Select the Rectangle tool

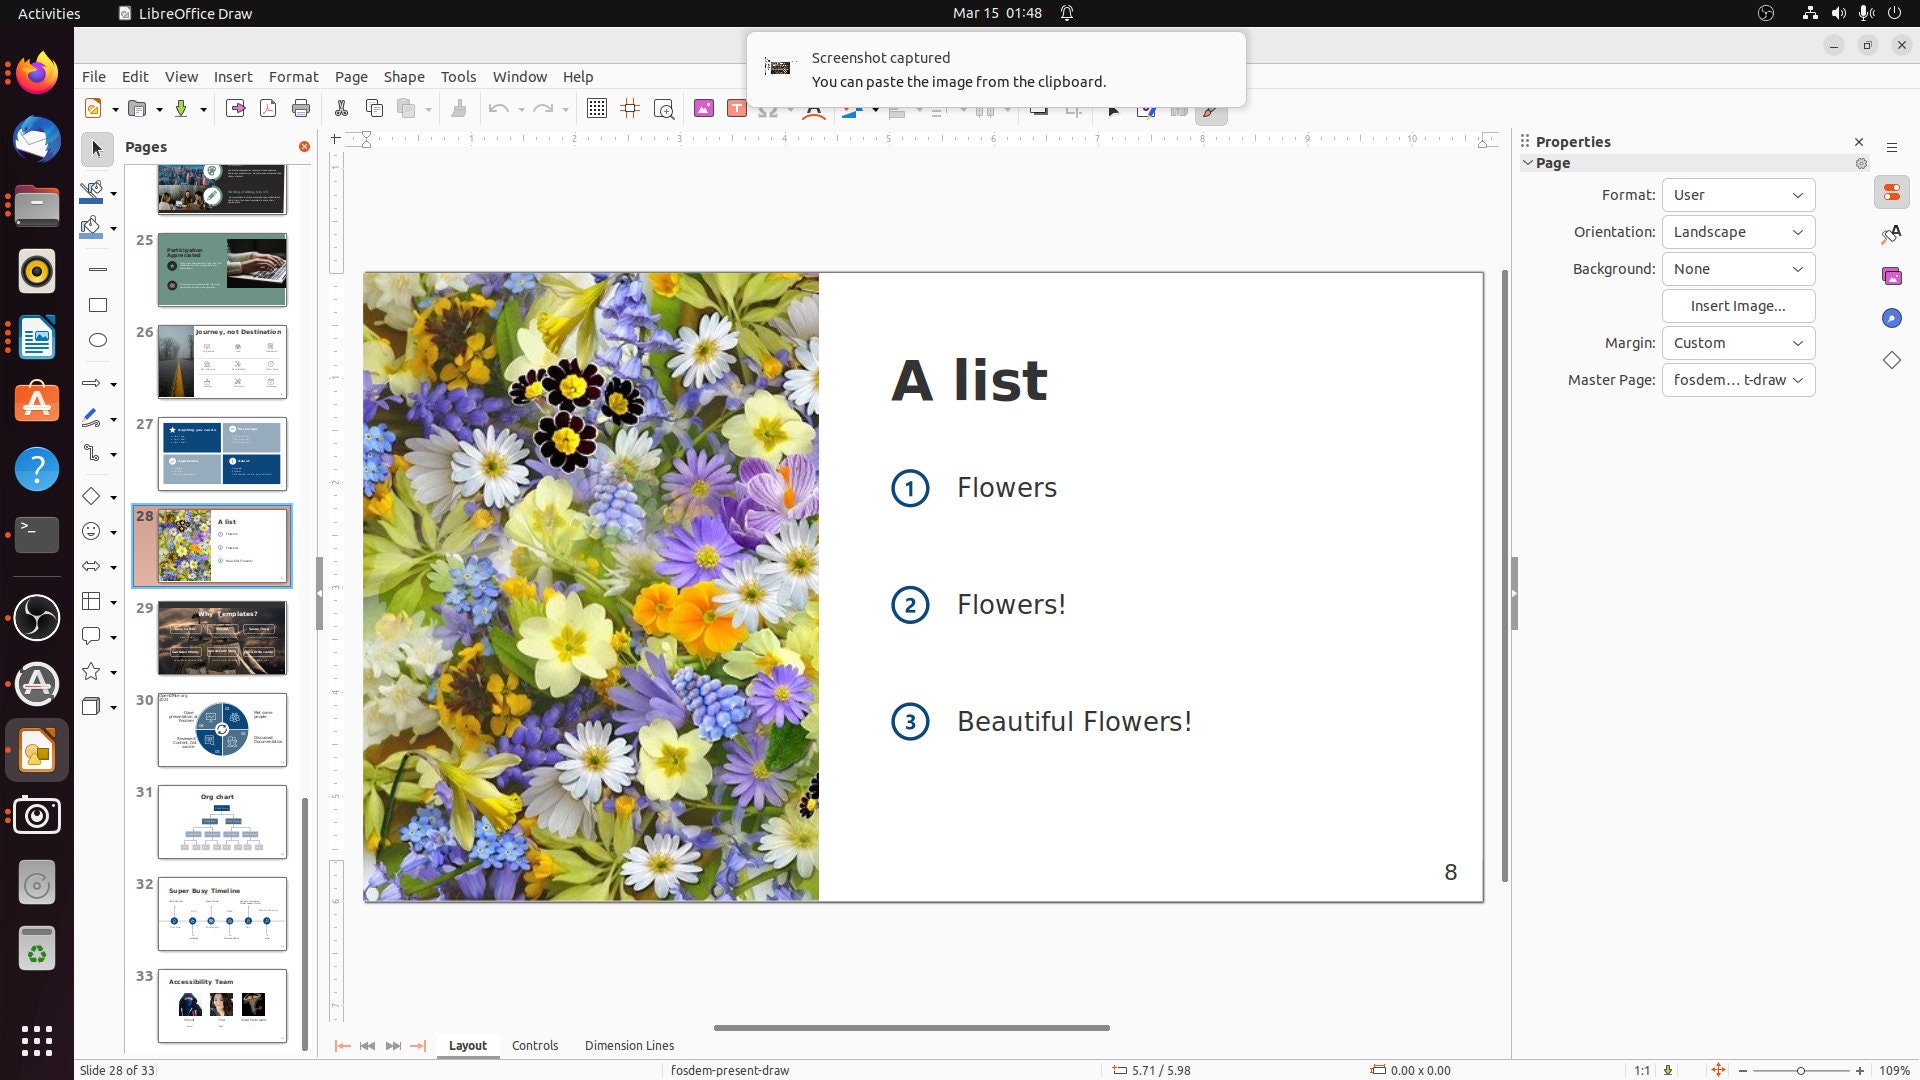point(97,304)
